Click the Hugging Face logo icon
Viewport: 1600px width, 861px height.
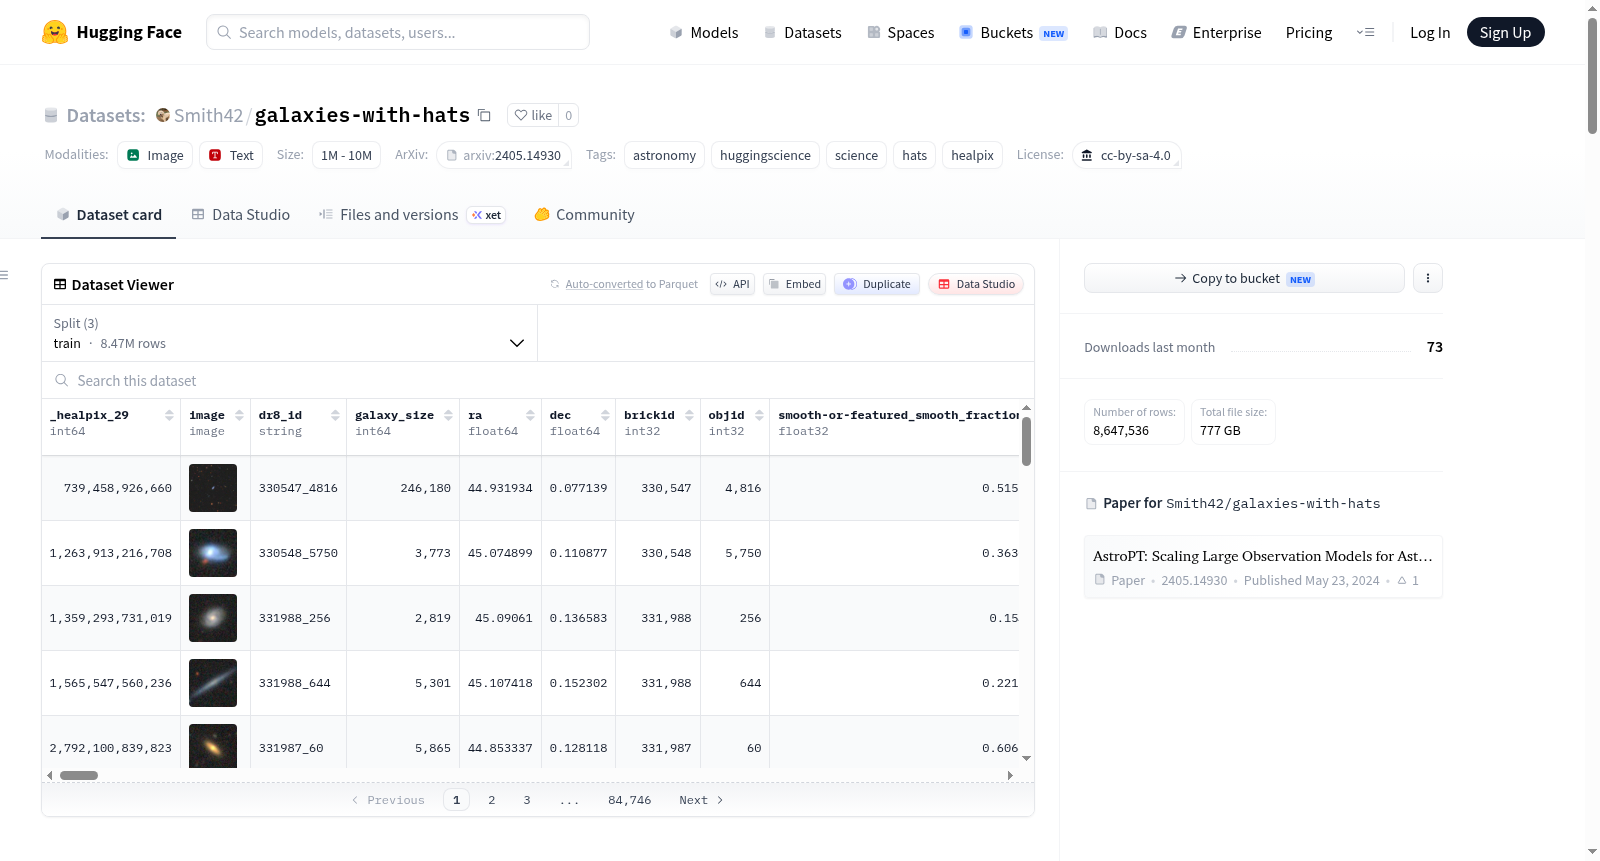pos(55,32)
